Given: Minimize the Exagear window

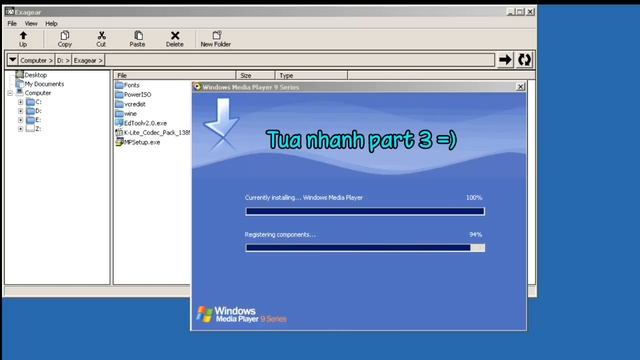Looking at the screenshot, I should pyautogui.click(x=510, y=12).
